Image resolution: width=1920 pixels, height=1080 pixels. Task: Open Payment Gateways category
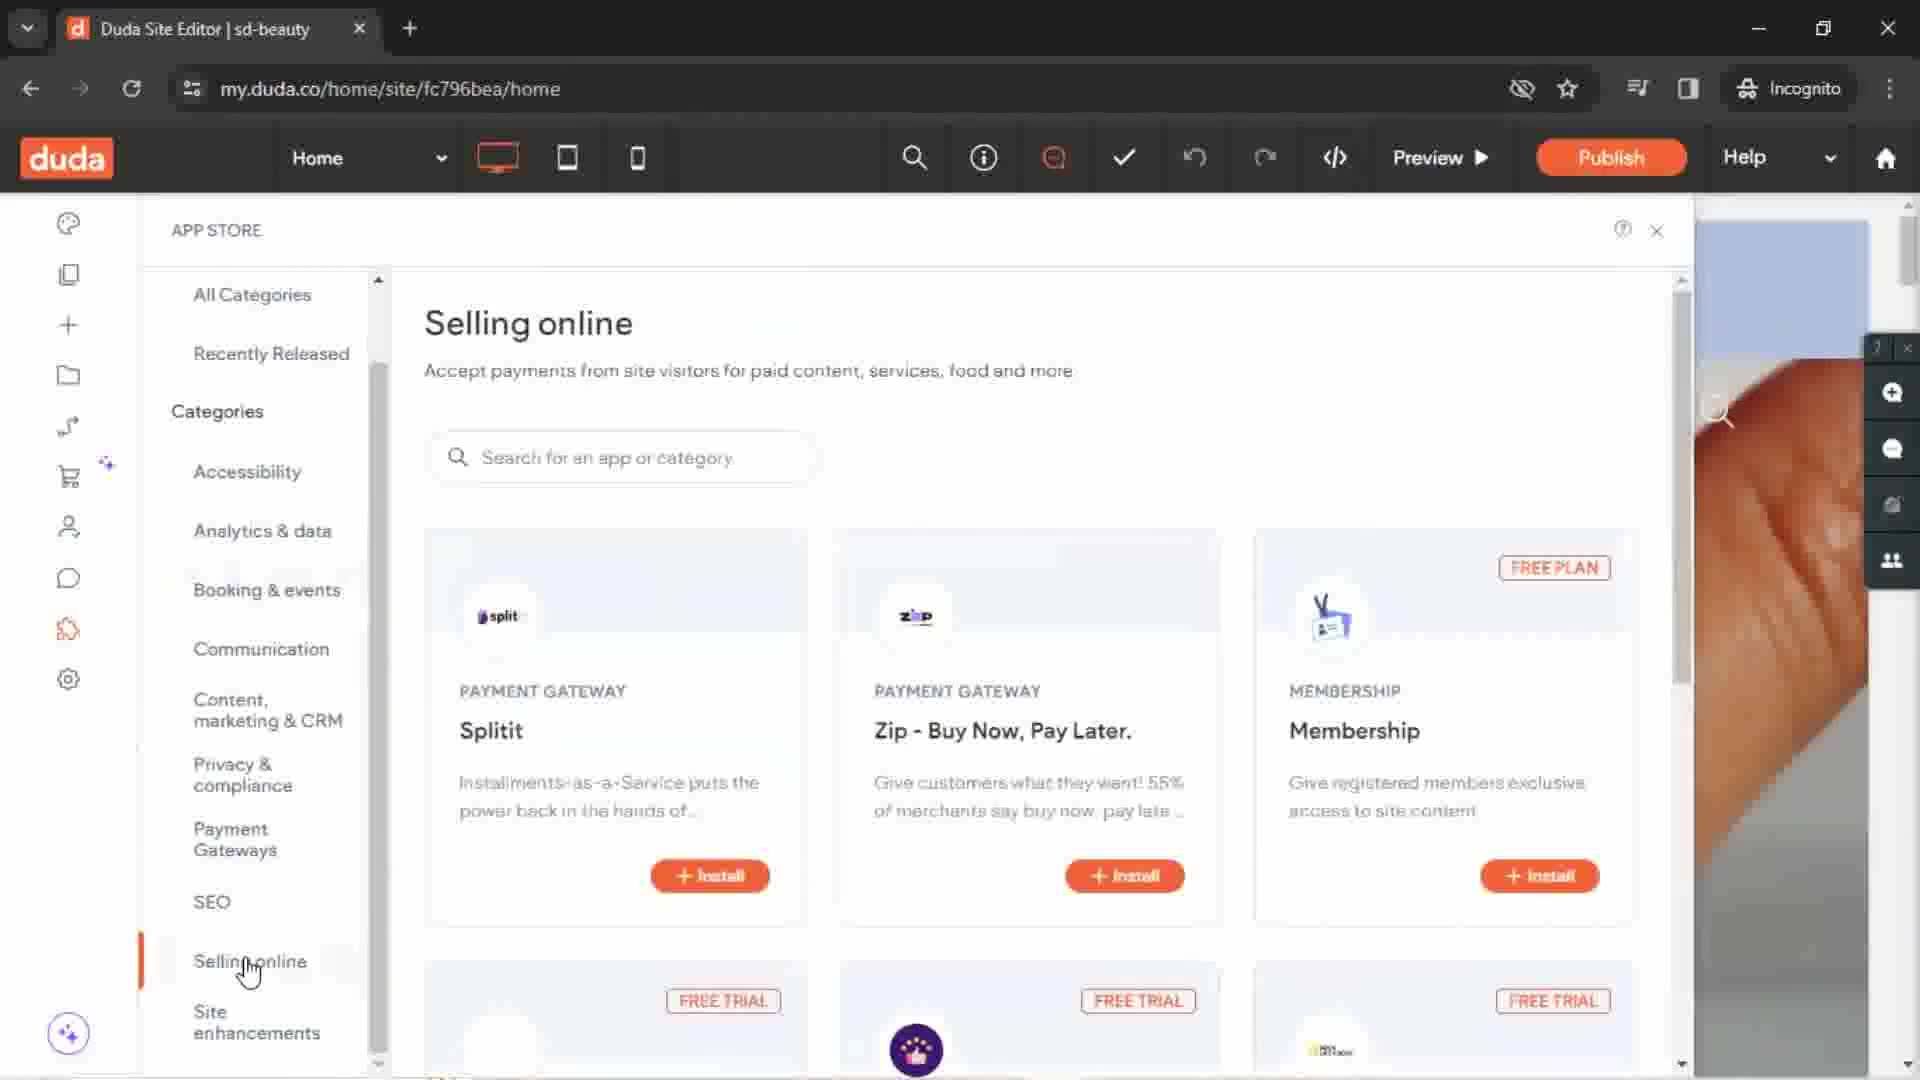point(235,840)
